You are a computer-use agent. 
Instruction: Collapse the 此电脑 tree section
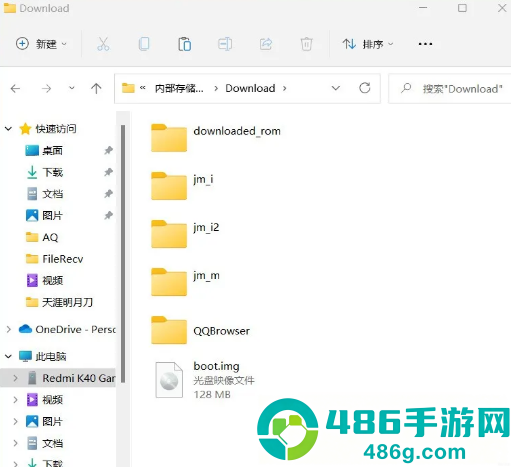[9, 356]
